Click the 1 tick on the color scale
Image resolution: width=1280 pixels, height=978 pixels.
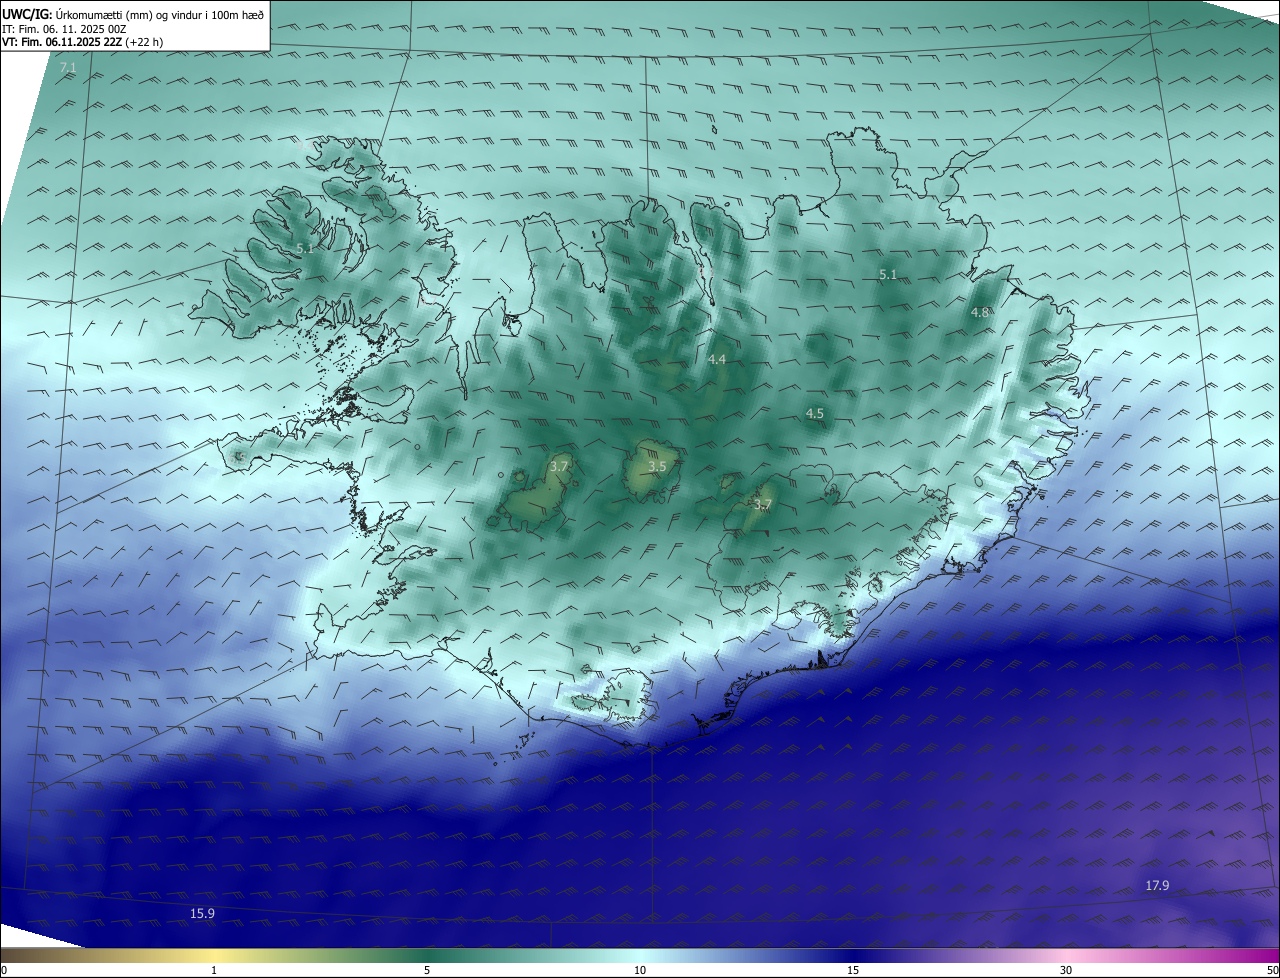214,970
